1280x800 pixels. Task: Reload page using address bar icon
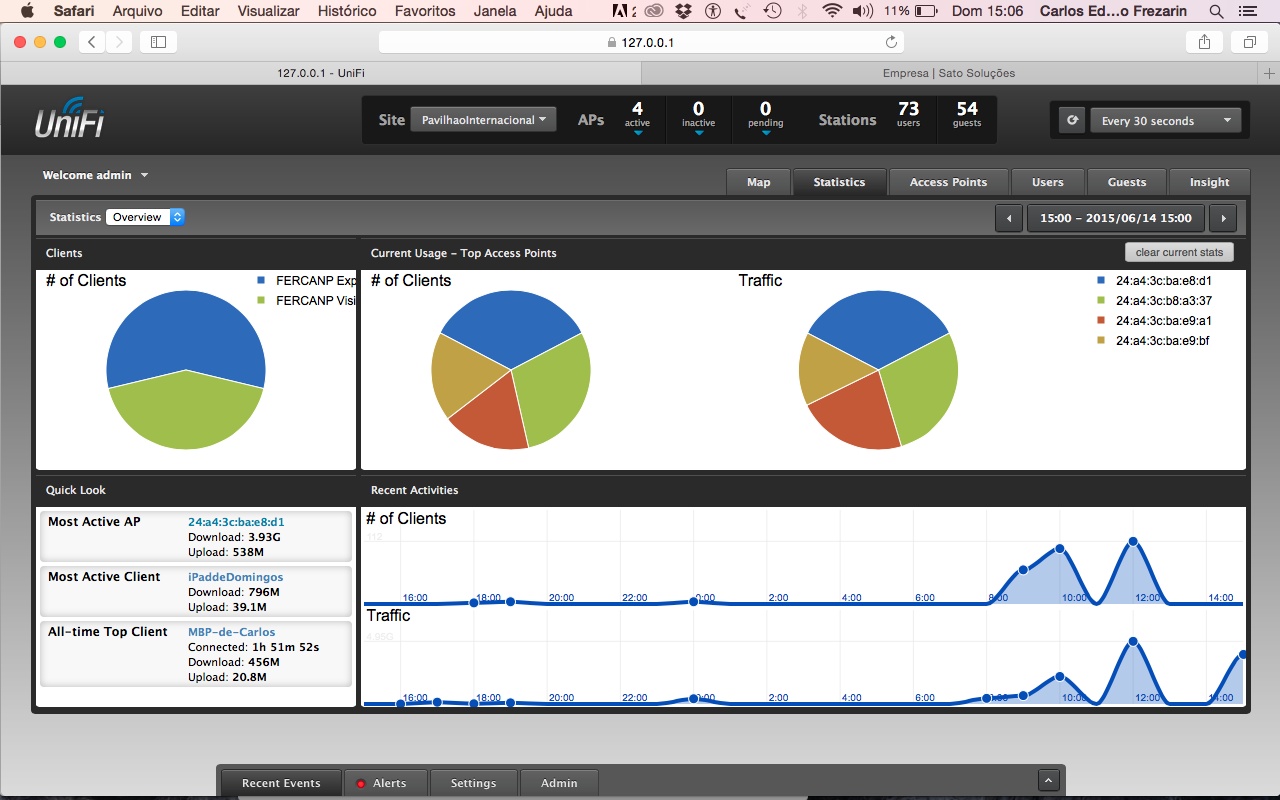[891, 42]
